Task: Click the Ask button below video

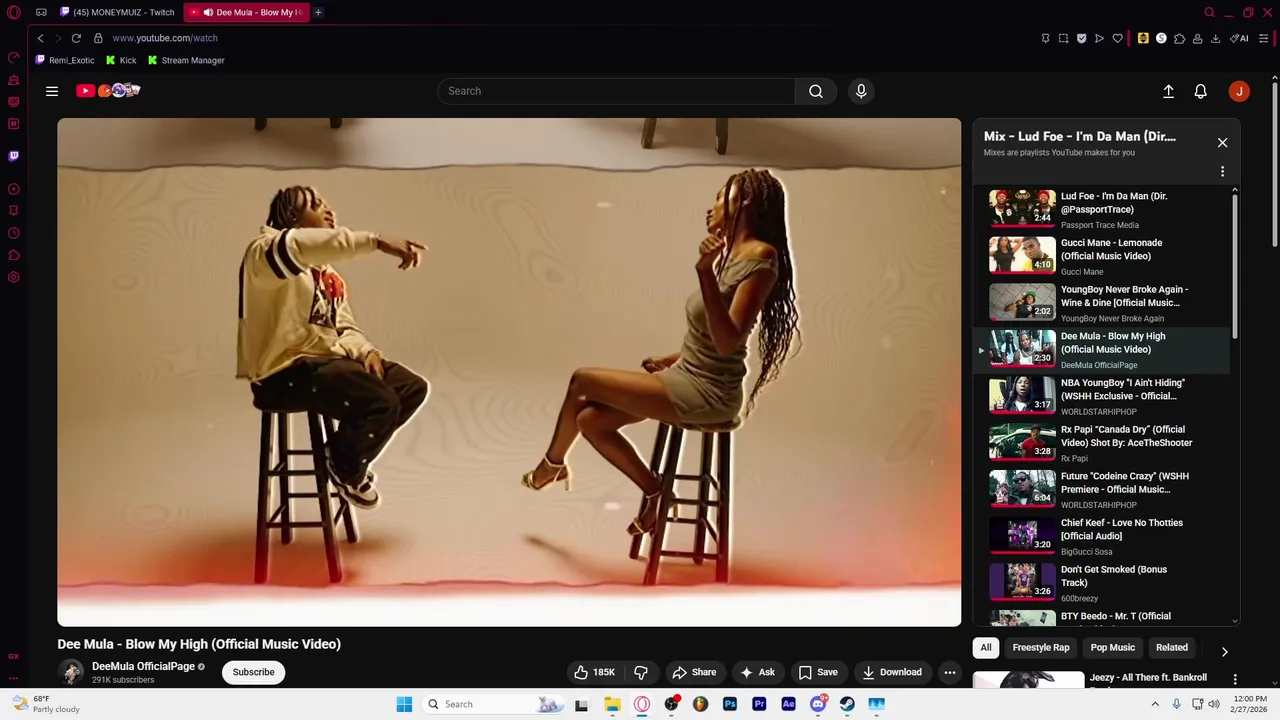Action: point(757,672)
